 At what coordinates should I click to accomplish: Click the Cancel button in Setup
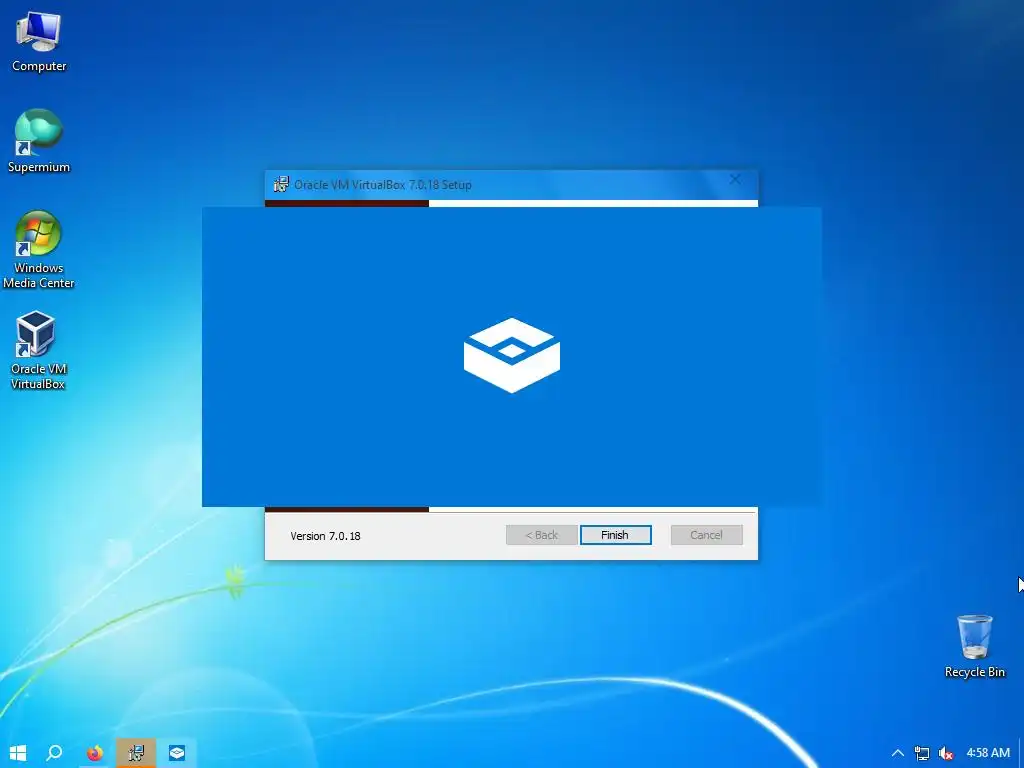[706, 535]
